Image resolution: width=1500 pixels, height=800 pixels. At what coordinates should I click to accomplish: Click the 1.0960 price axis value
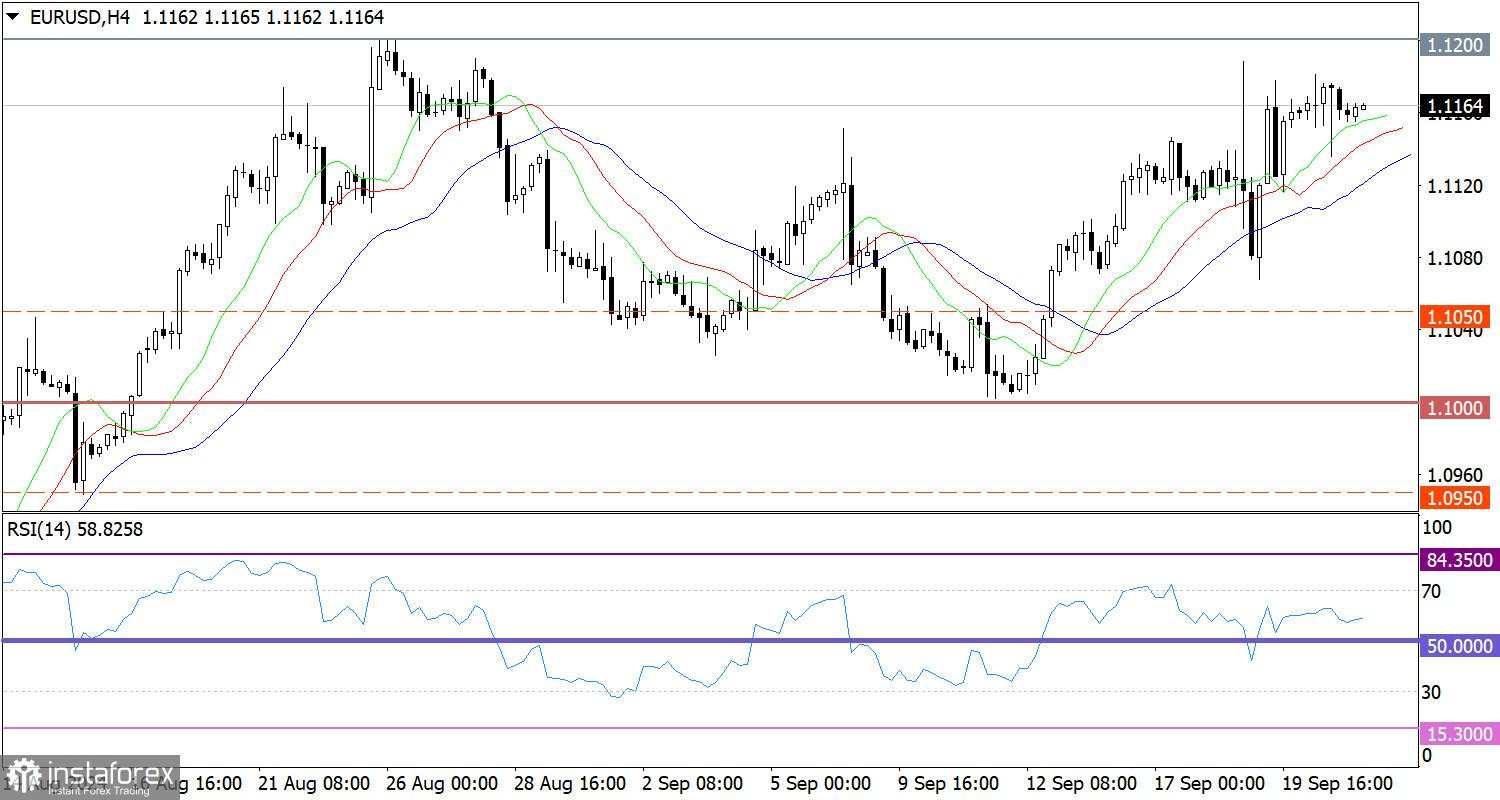click(x=1456, y=475)
